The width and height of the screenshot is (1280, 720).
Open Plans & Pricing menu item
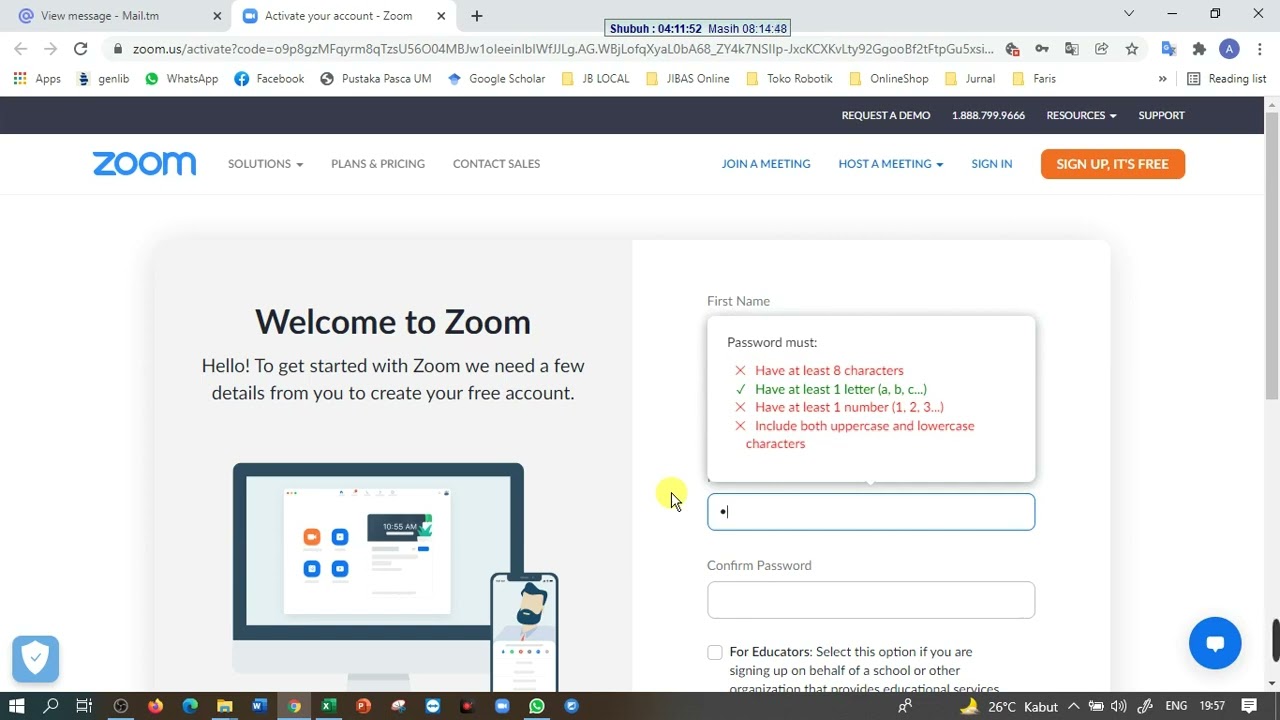coord(378,164)
